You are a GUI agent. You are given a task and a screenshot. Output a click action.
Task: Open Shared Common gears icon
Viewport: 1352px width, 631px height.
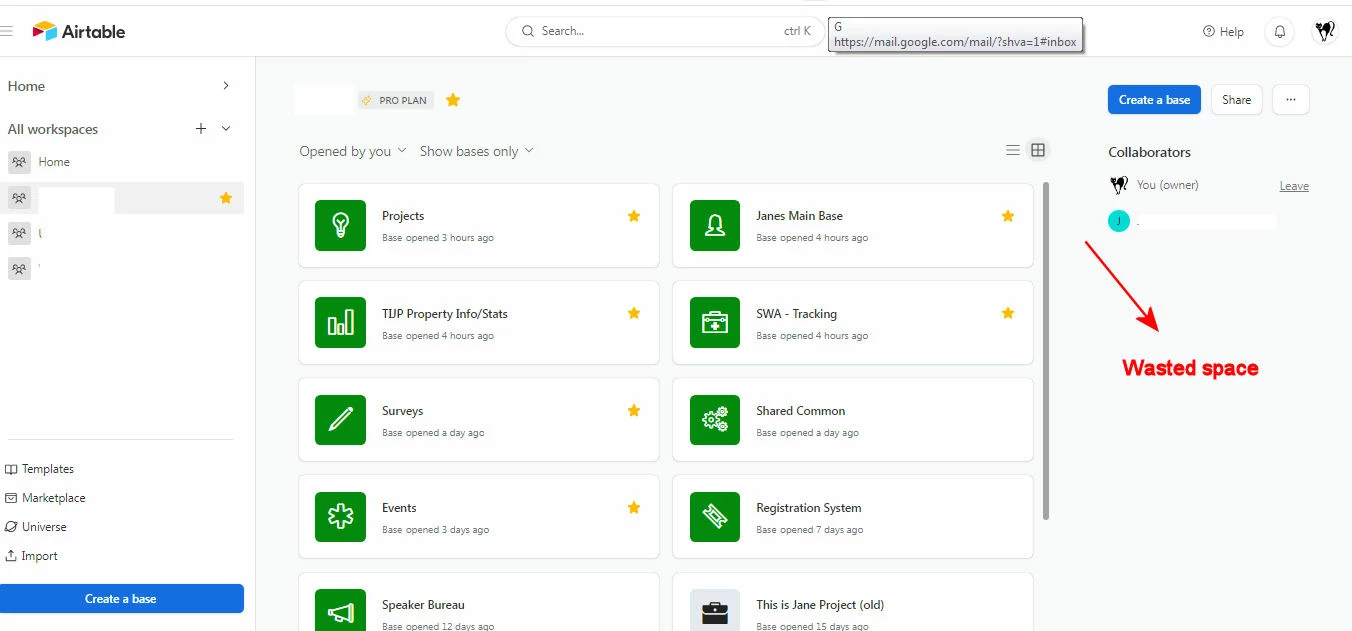pyautogui.click(x=715, y=420)
